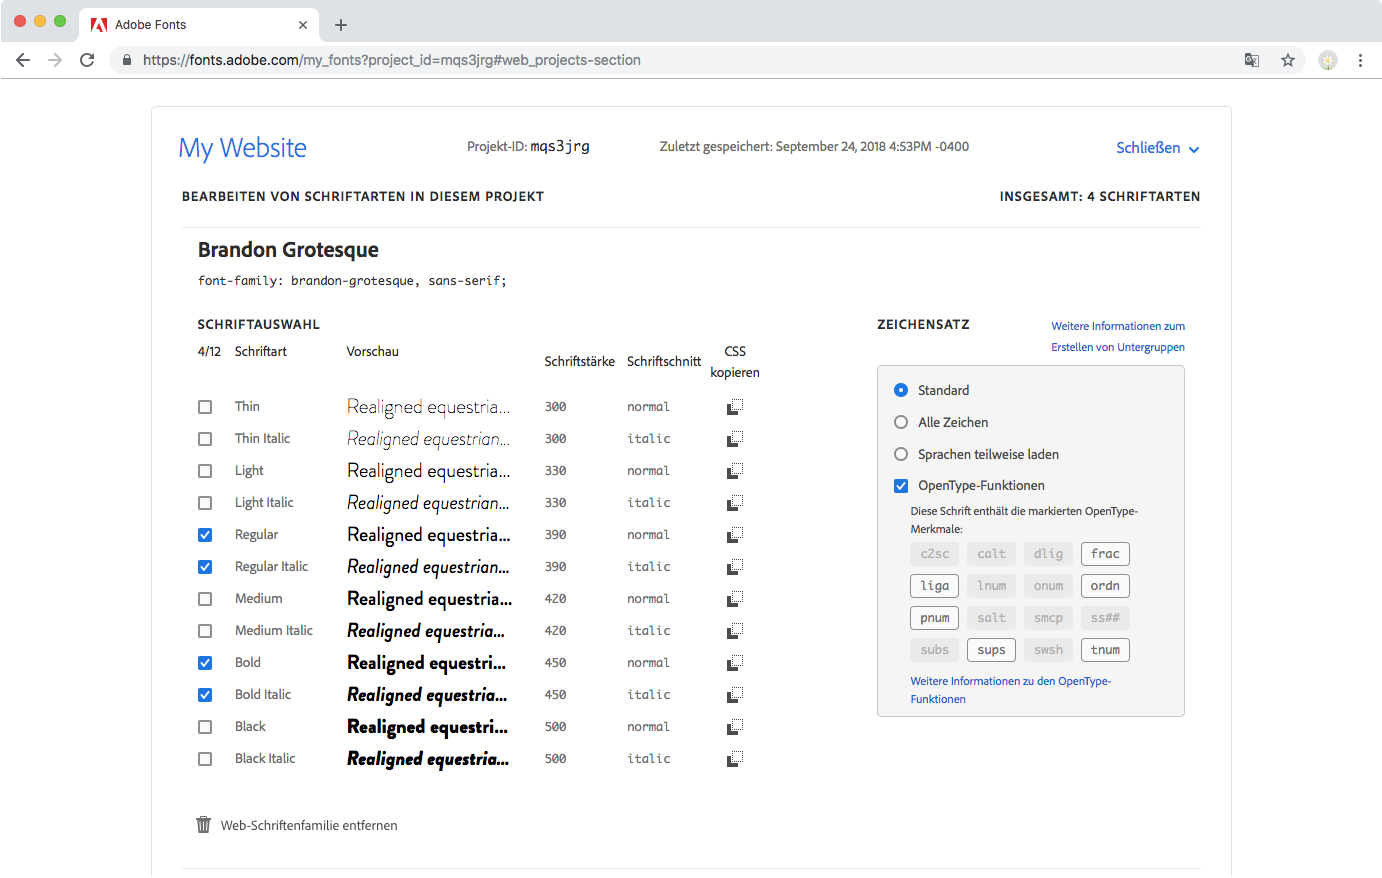Open a new browser tab
The image size is (1382, 878).
[341, 25]
